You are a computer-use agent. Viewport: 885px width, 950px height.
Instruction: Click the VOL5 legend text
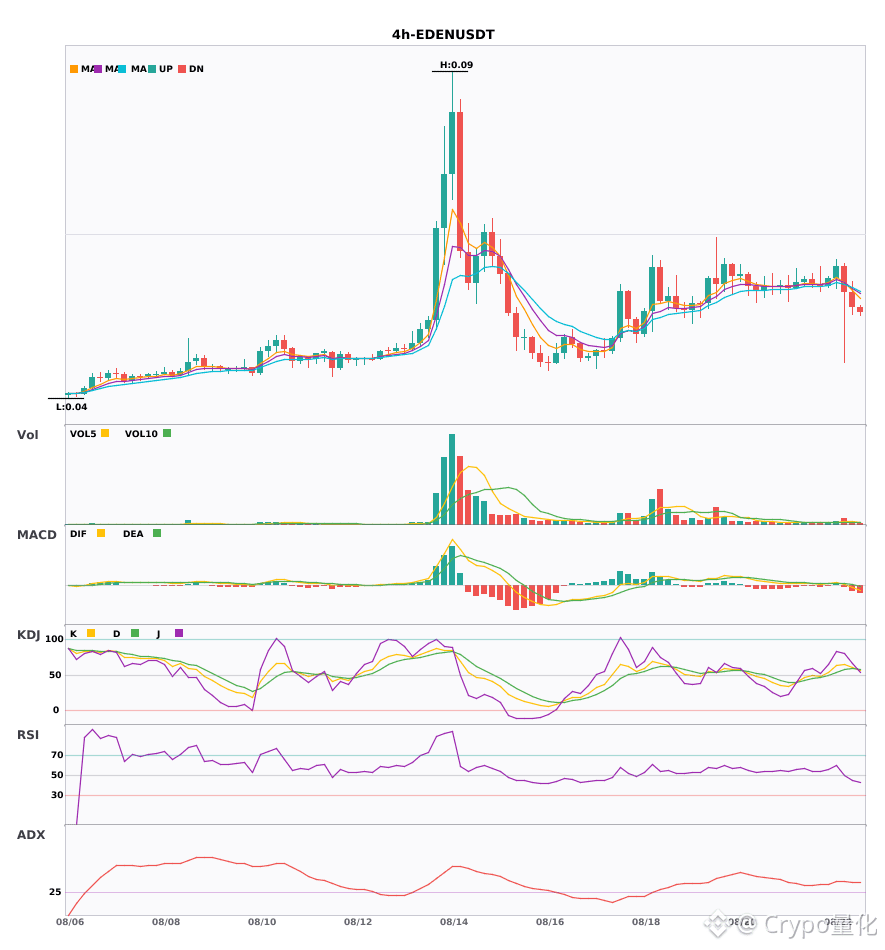point(83,434)
